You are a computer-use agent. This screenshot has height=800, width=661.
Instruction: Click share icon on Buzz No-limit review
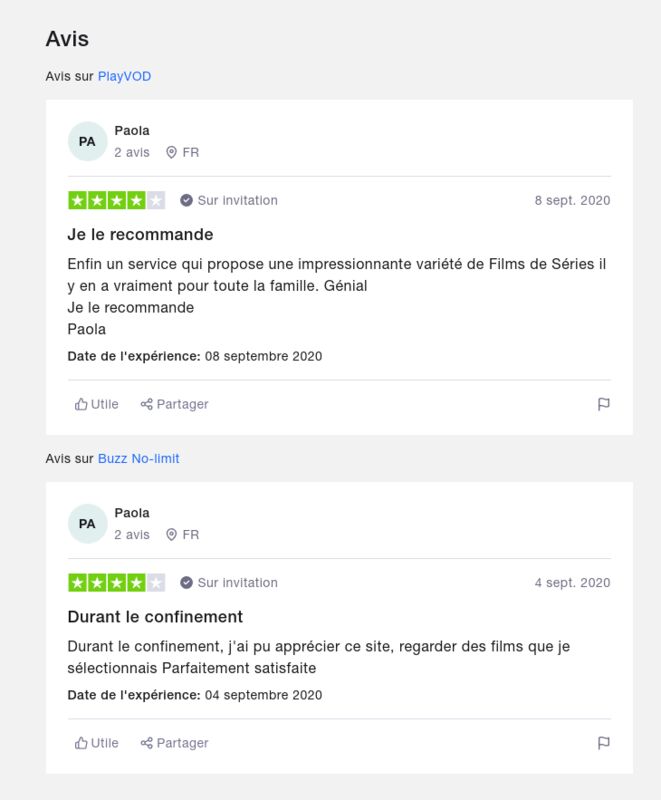click(x=146, y=743)
